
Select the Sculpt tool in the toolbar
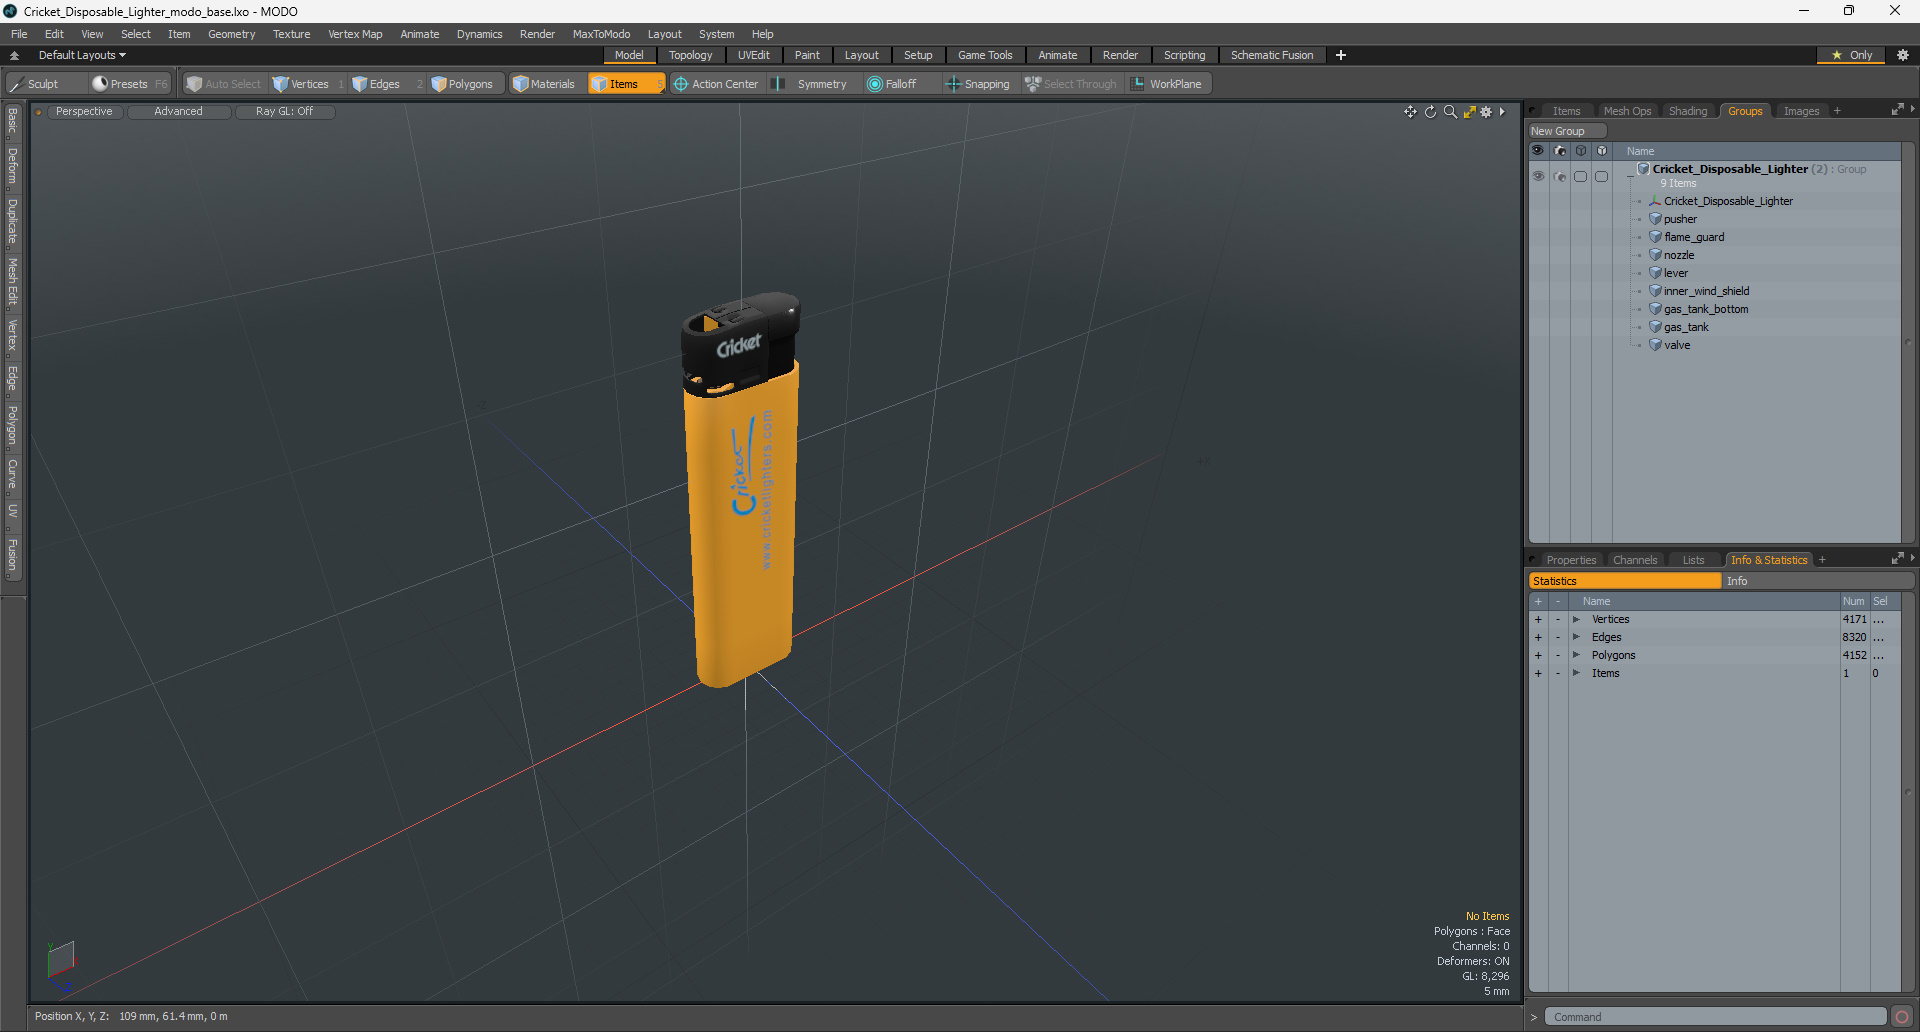click(34, 84)
